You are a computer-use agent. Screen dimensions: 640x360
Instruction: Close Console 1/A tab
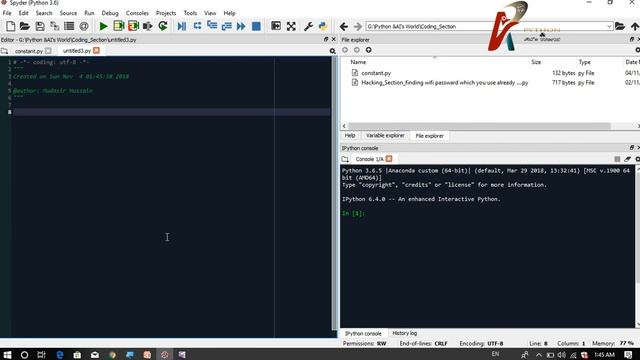[389, 159]
